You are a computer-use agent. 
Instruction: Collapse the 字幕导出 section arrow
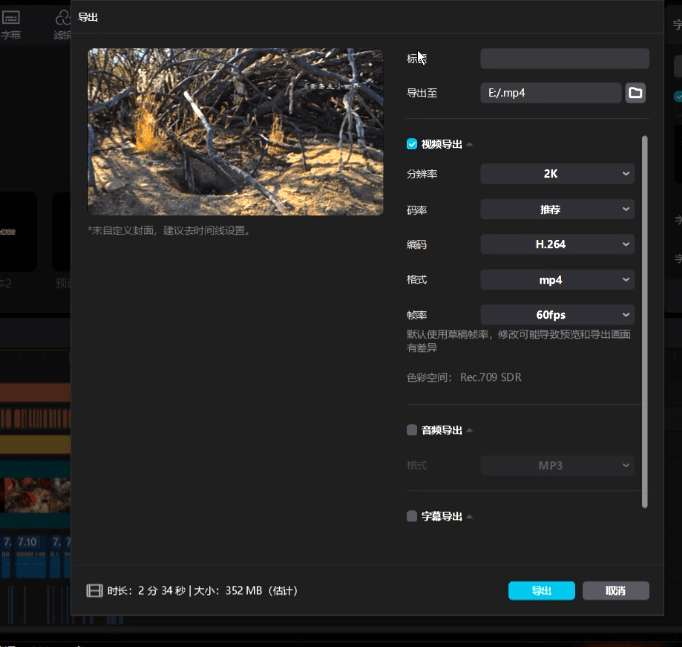(470, 517)
